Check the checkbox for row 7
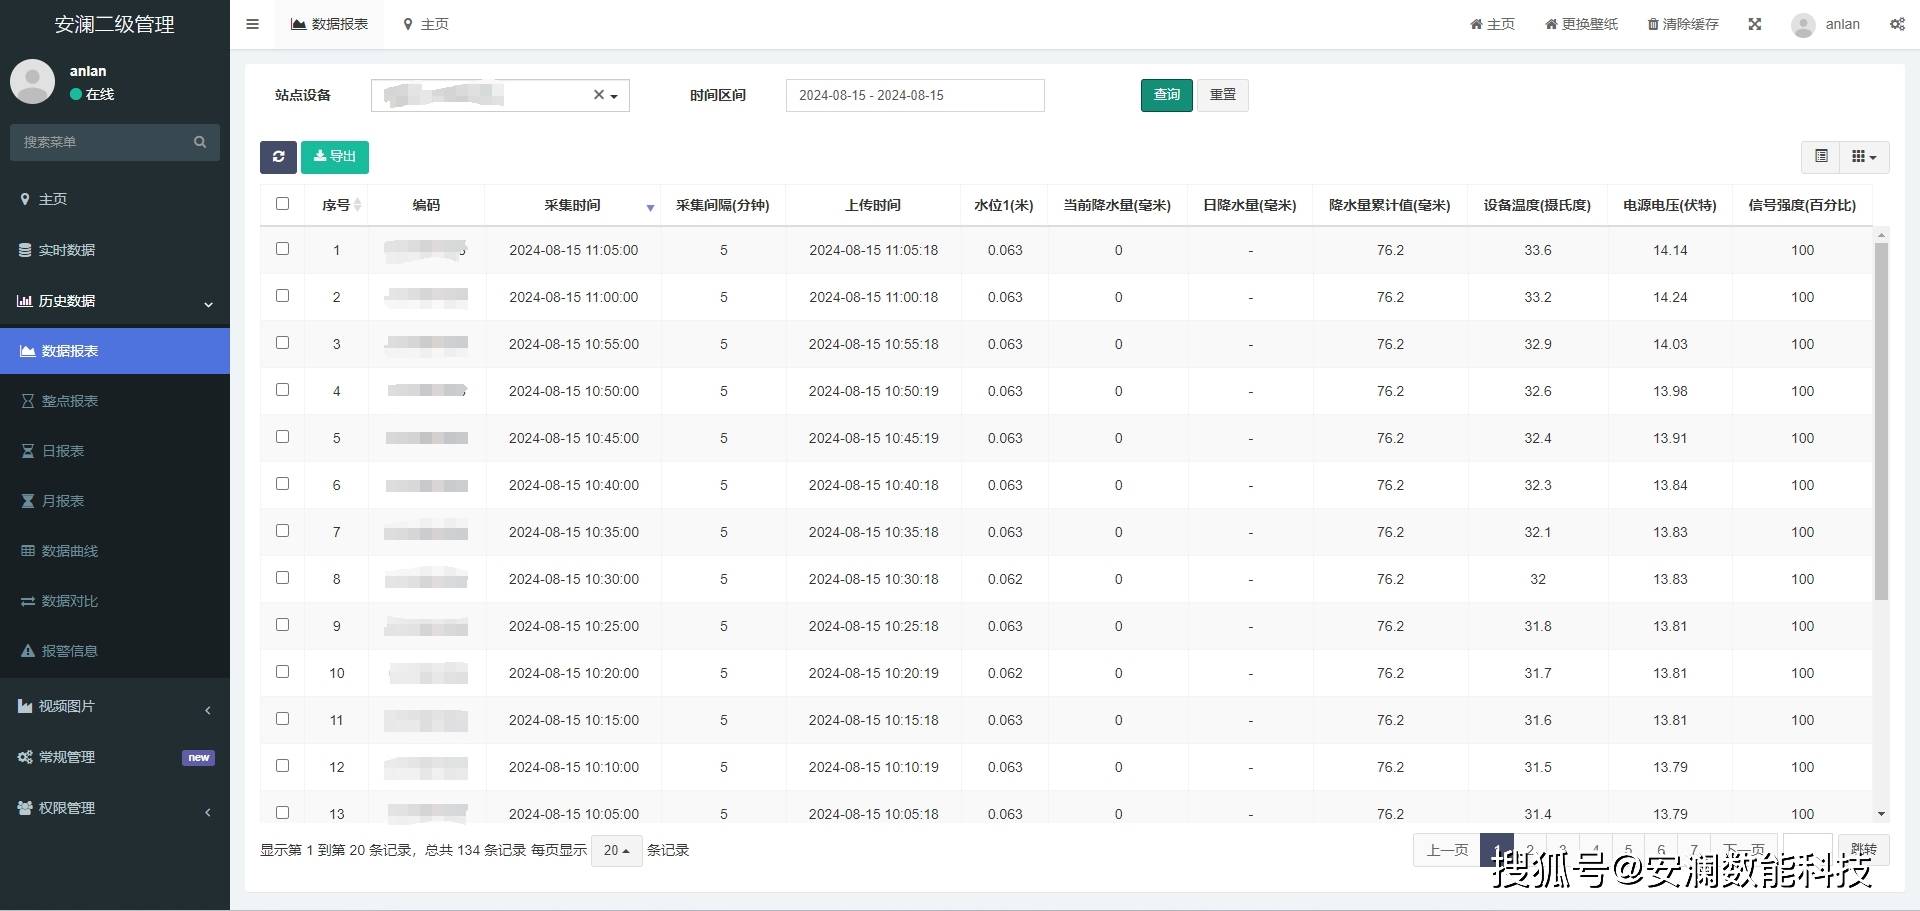Screen dimensions: 1920x911 tap(282, 531)
